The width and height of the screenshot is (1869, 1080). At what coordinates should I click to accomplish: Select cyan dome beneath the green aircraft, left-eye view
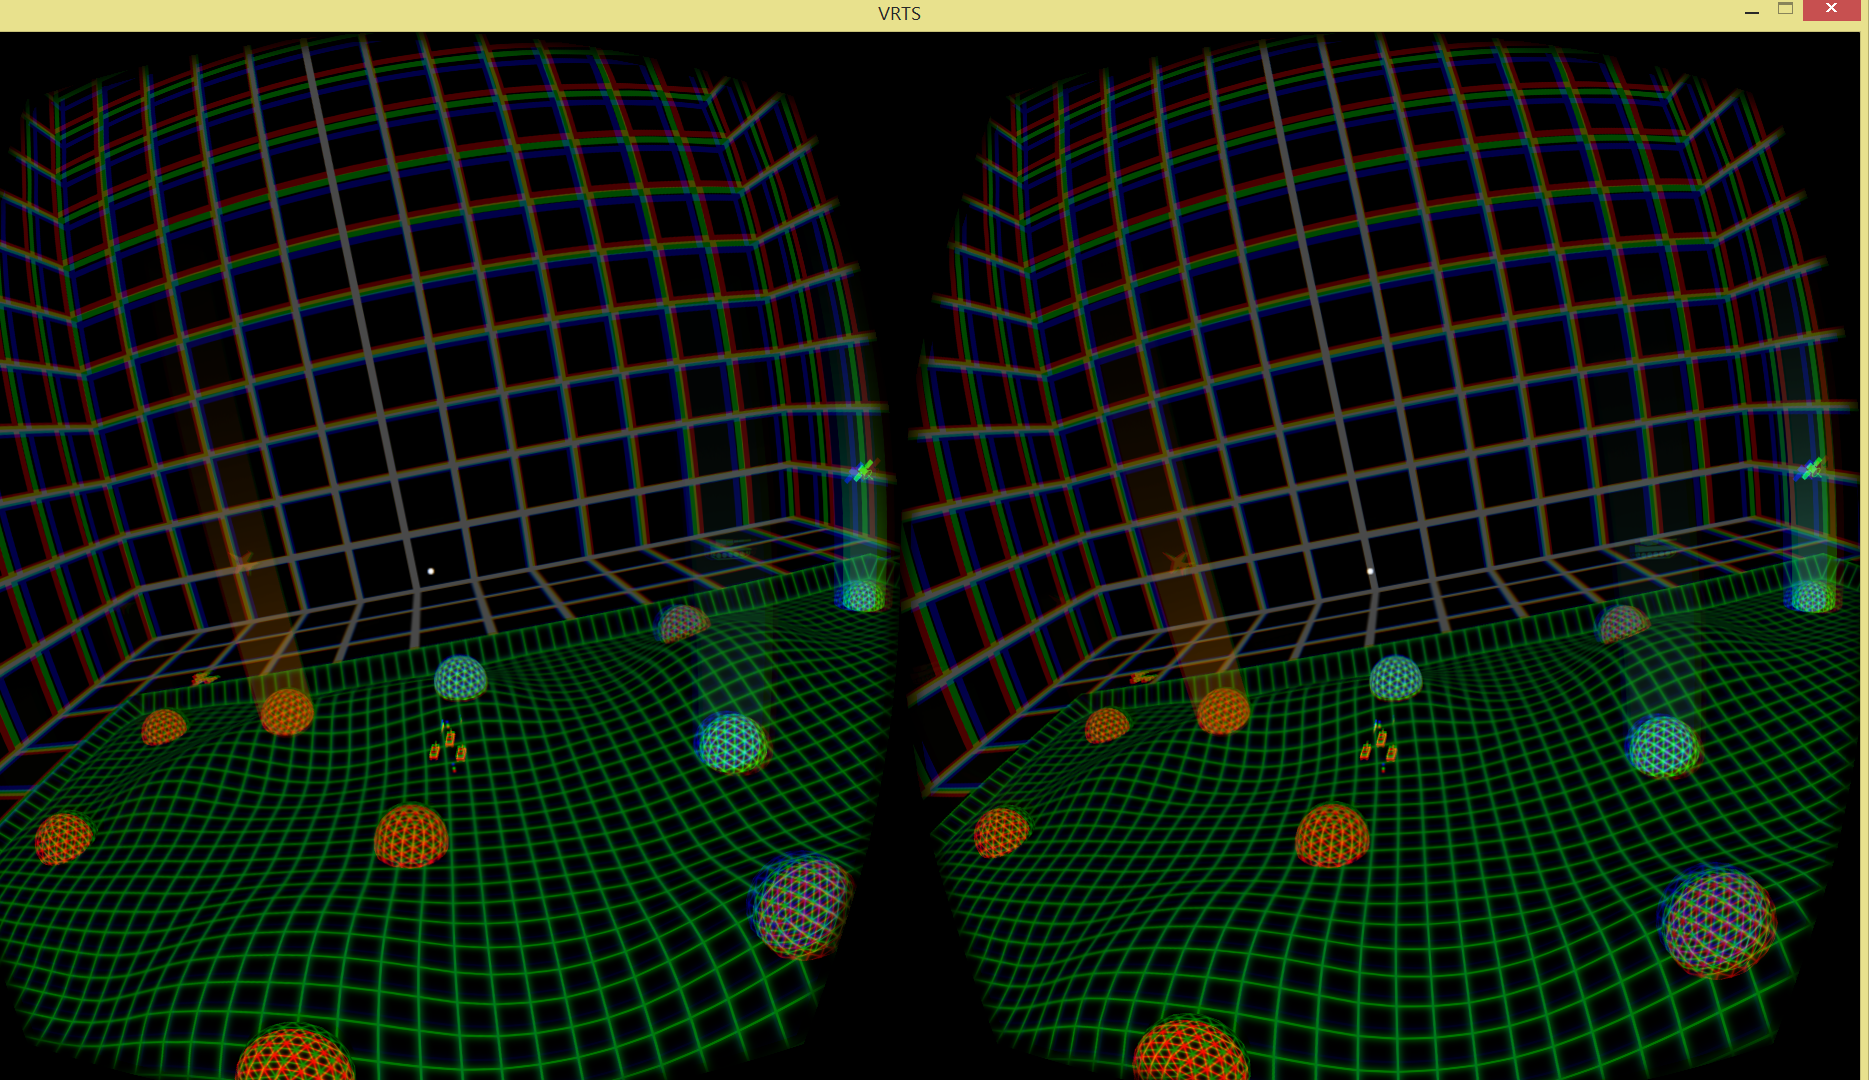pos(861,596)
